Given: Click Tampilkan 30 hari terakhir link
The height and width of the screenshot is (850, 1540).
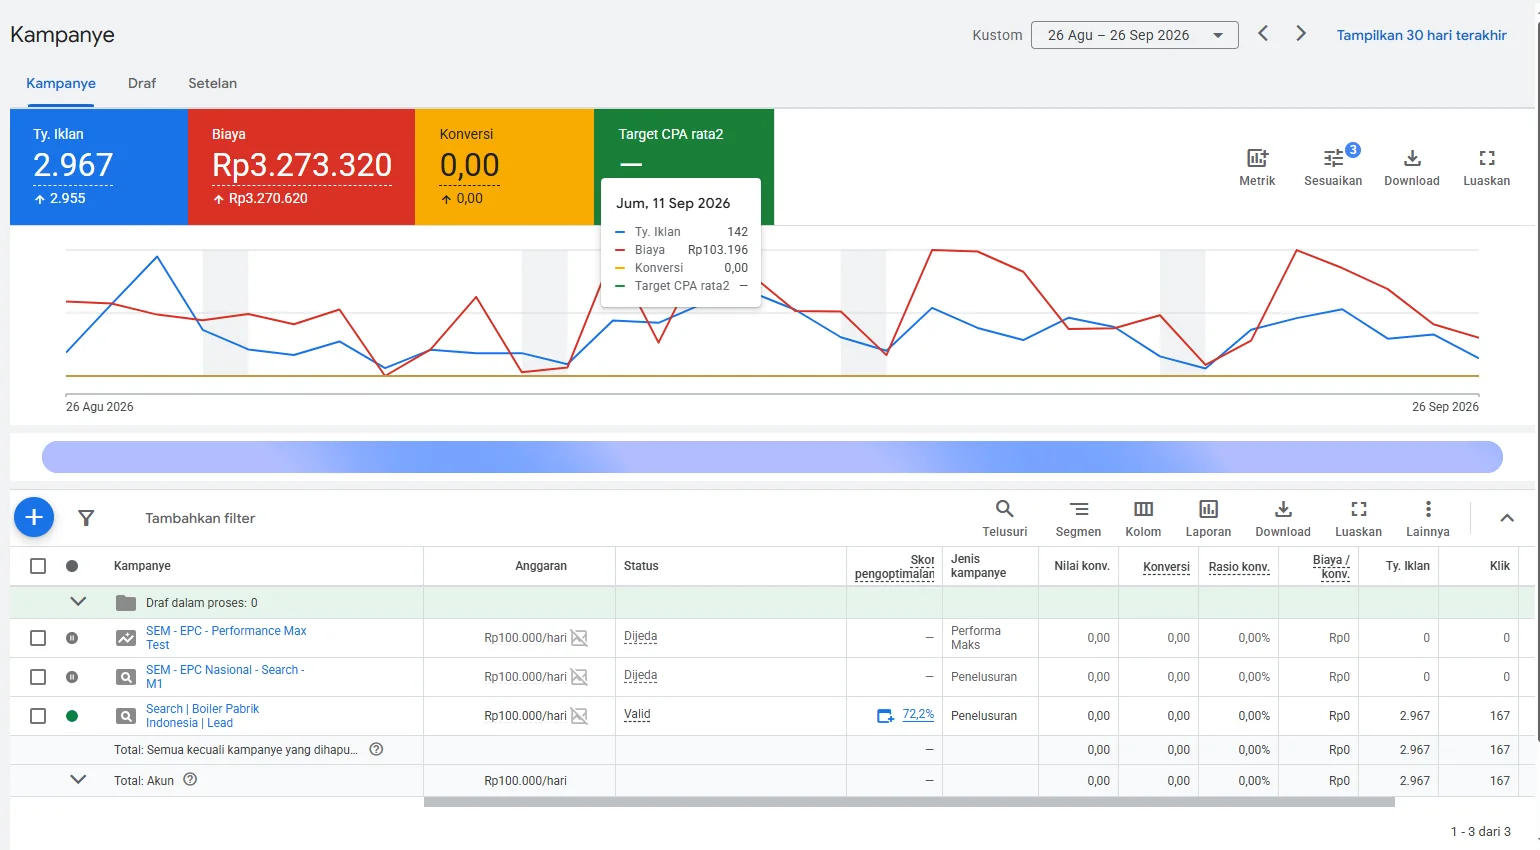Looking at the screenshot, I should pos(1421,35).
